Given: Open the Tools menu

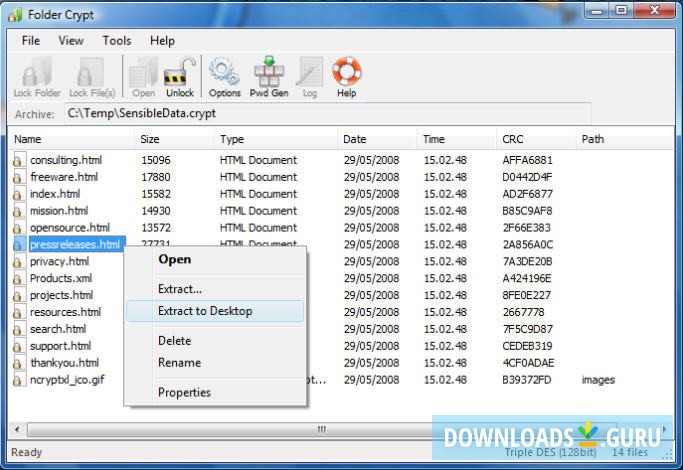Looking at the screenshot, I should 117,41.
